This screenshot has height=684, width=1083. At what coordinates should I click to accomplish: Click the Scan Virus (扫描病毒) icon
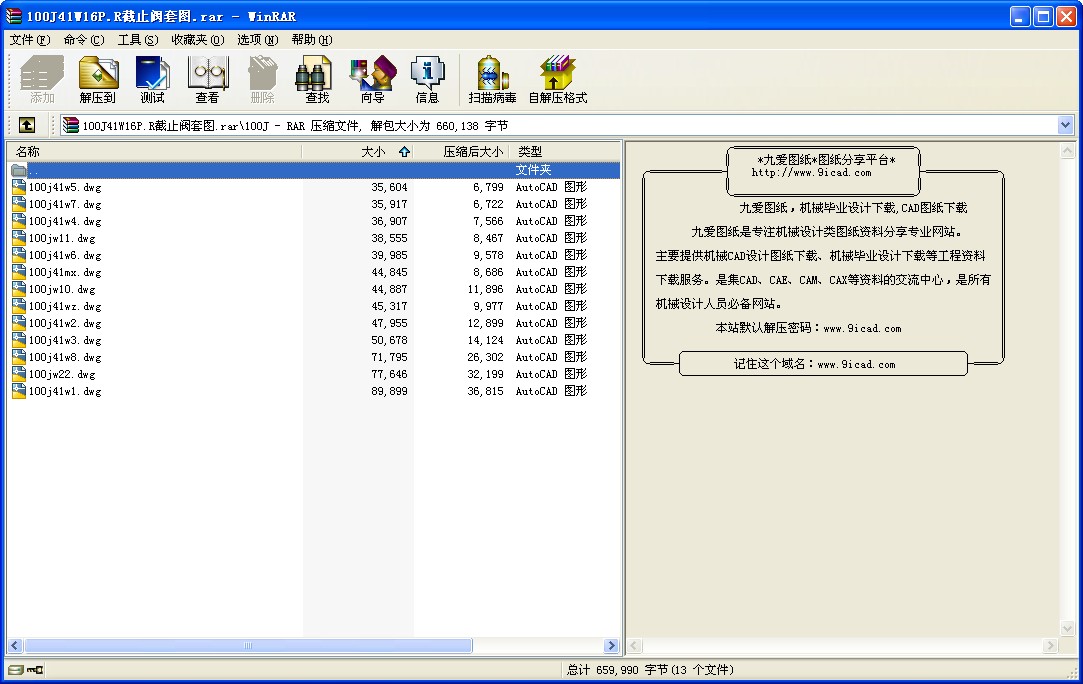492,79
